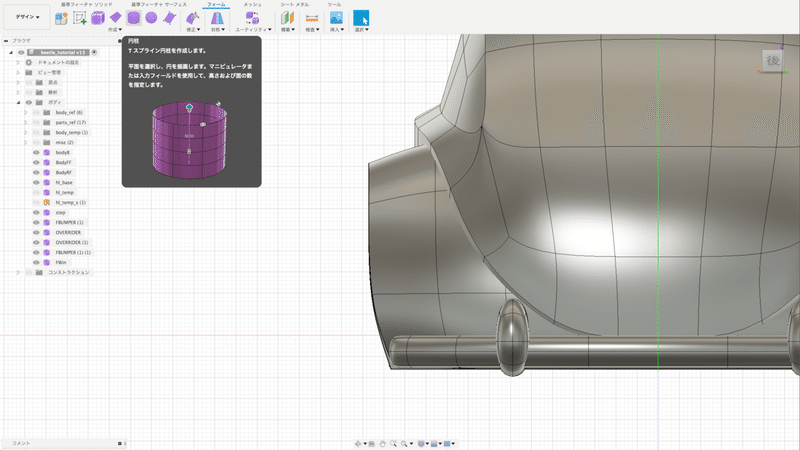Switch to the シート メタル tab
The height and width of the screenshot is (450, 800).
(293, 5)
